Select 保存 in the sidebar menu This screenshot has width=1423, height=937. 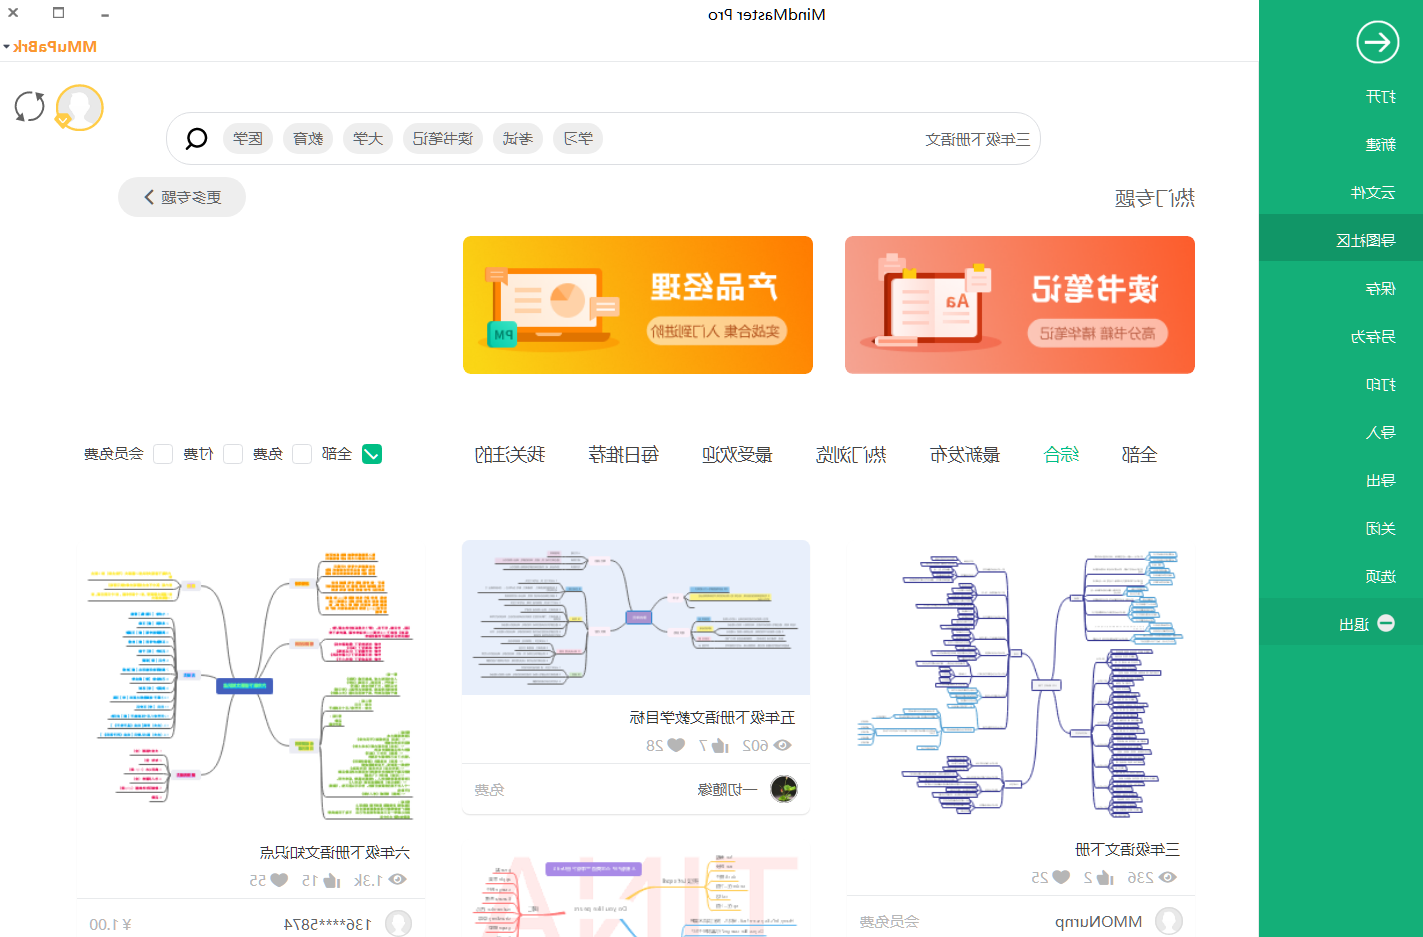coord(1341,288)
